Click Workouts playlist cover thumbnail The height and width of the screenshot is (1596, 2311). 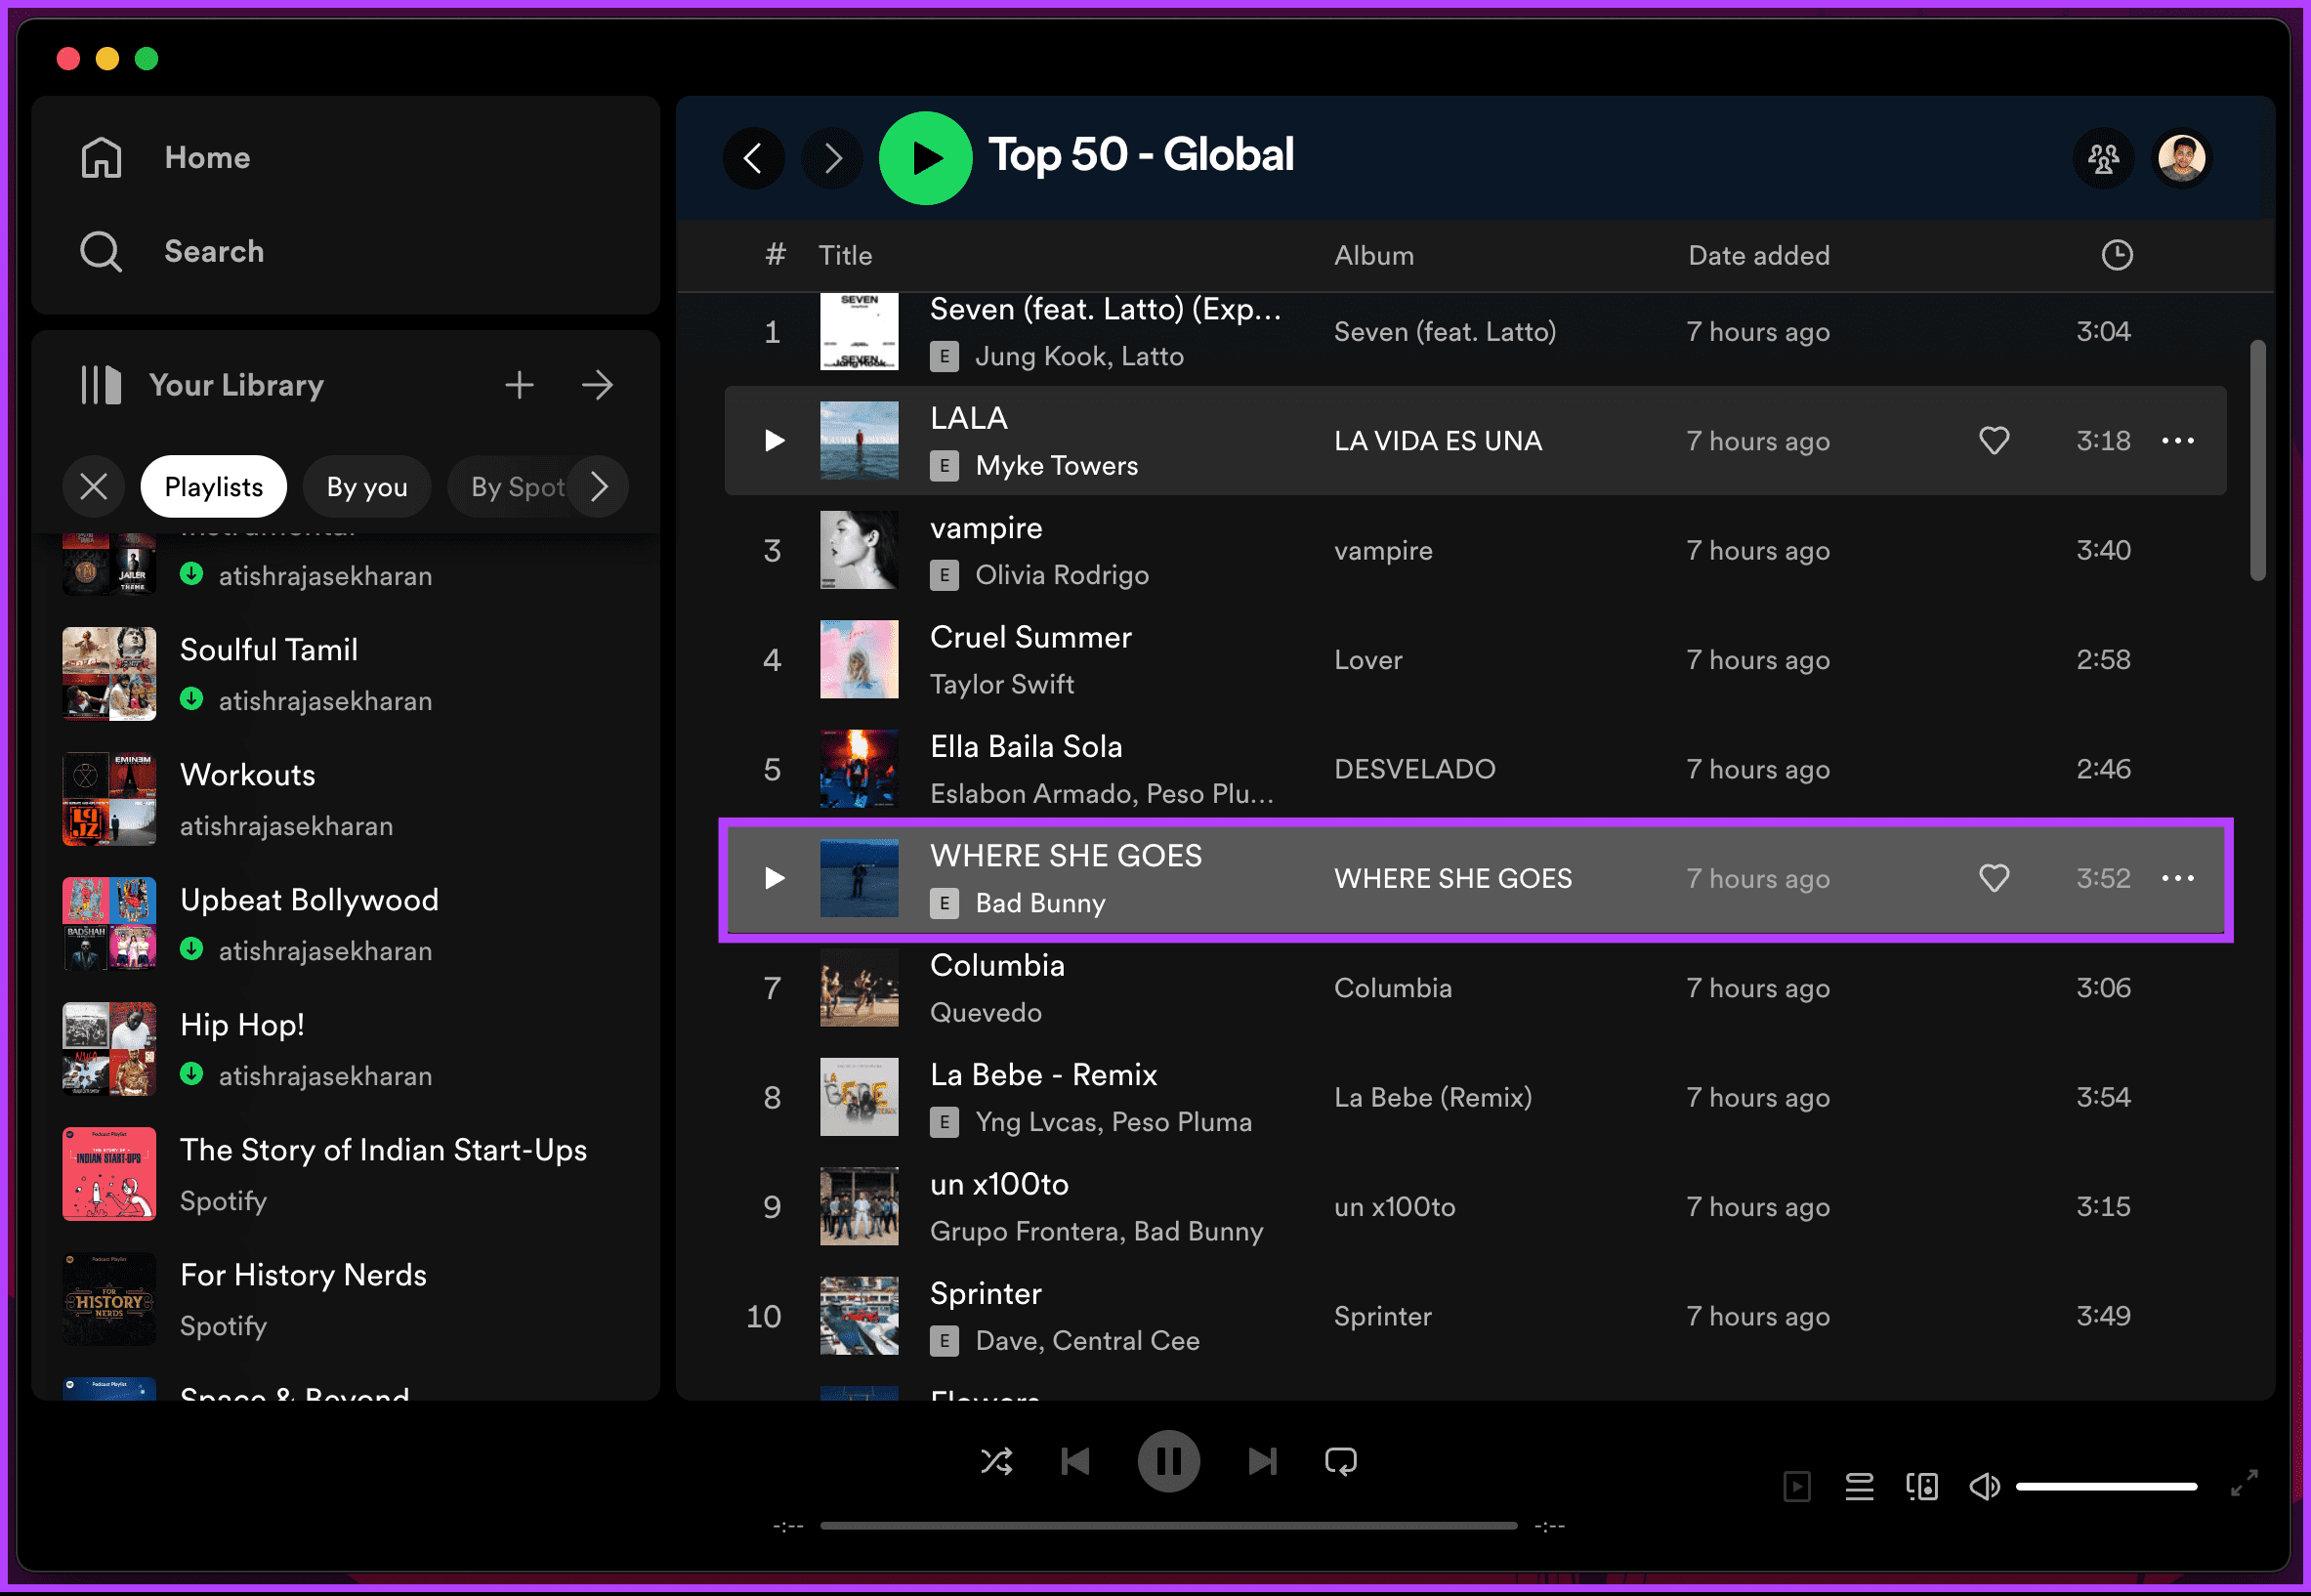[x=109, y=800]
